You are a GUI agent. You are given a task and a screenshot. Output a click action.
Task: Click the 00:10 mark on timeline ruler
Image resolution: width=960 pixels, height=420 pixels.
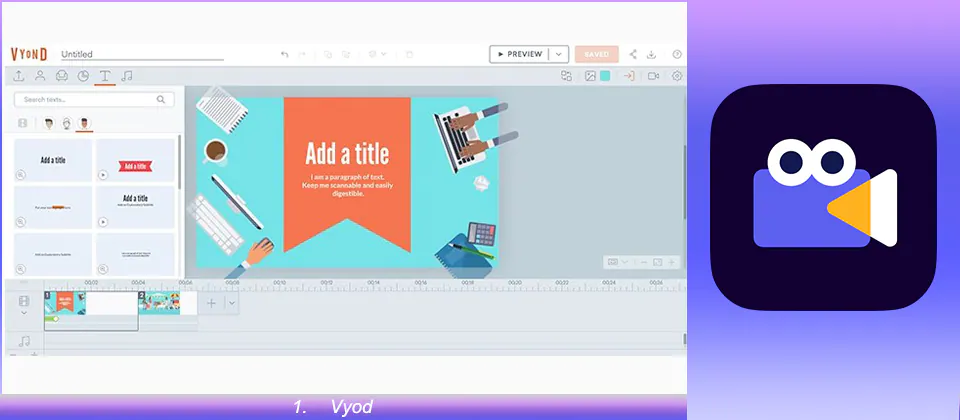[x=279, y=283]
